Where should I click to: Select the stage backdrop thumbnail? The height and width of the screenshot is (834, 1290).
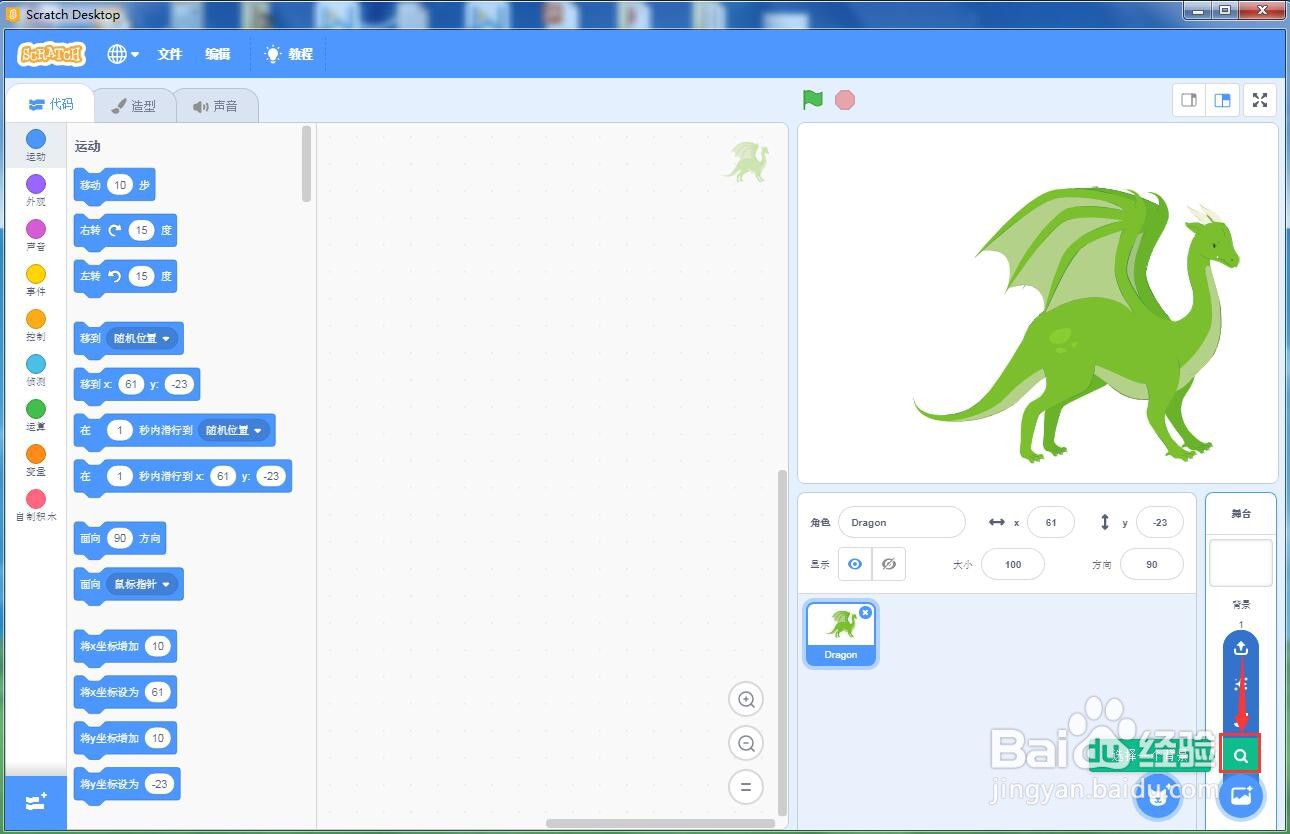1241,563
